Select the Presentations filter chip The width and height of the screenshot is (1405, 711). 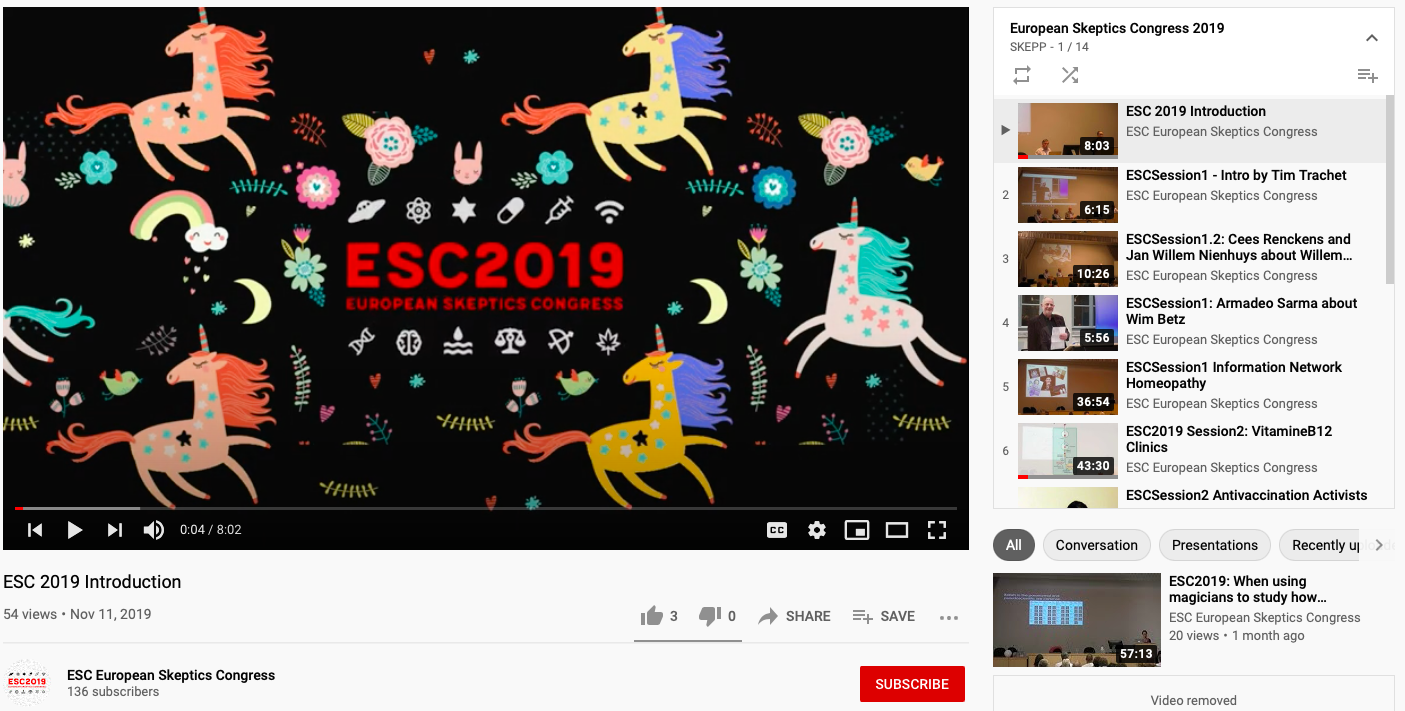1215,545
